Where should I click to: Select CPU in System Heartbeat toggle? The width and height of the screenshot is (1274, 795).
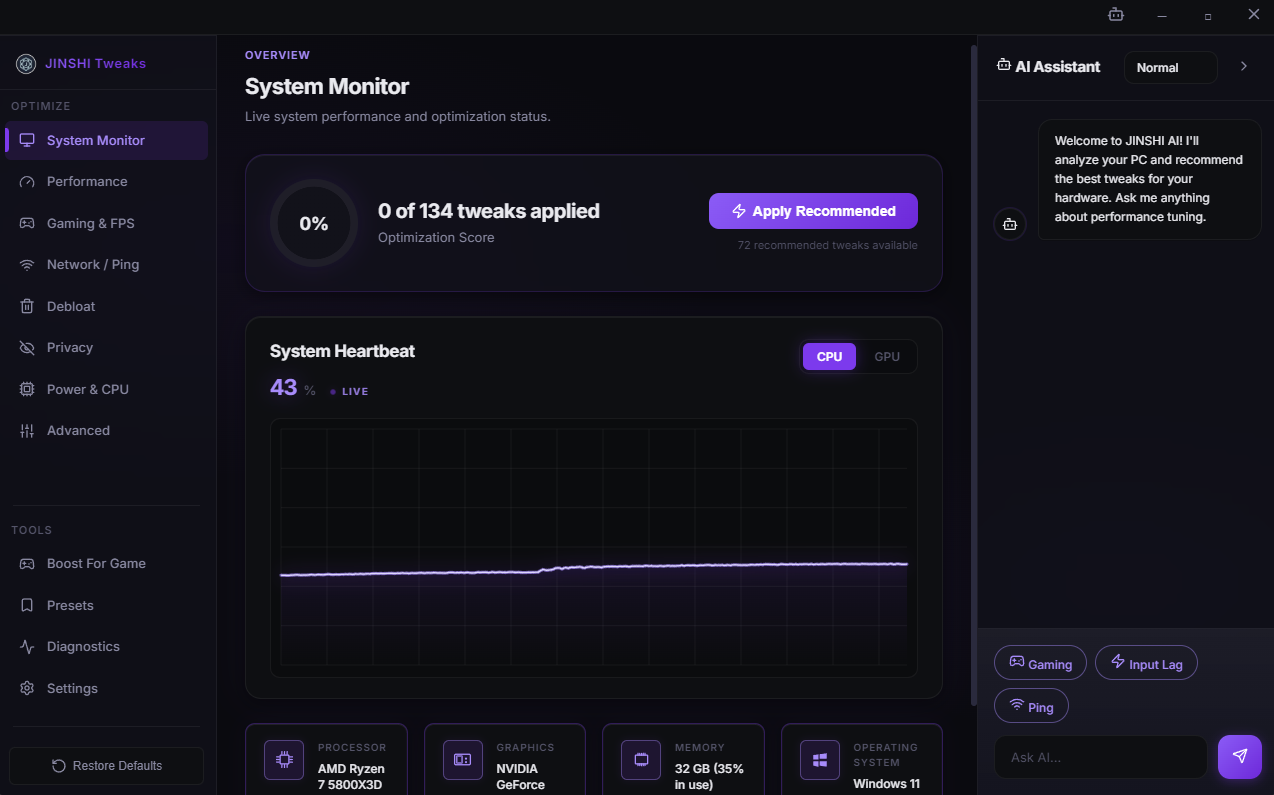click(x=829, y=357)
